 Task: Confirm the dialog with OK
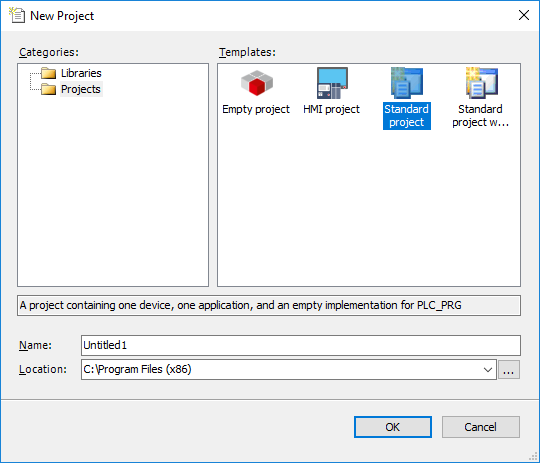[393, 427]
